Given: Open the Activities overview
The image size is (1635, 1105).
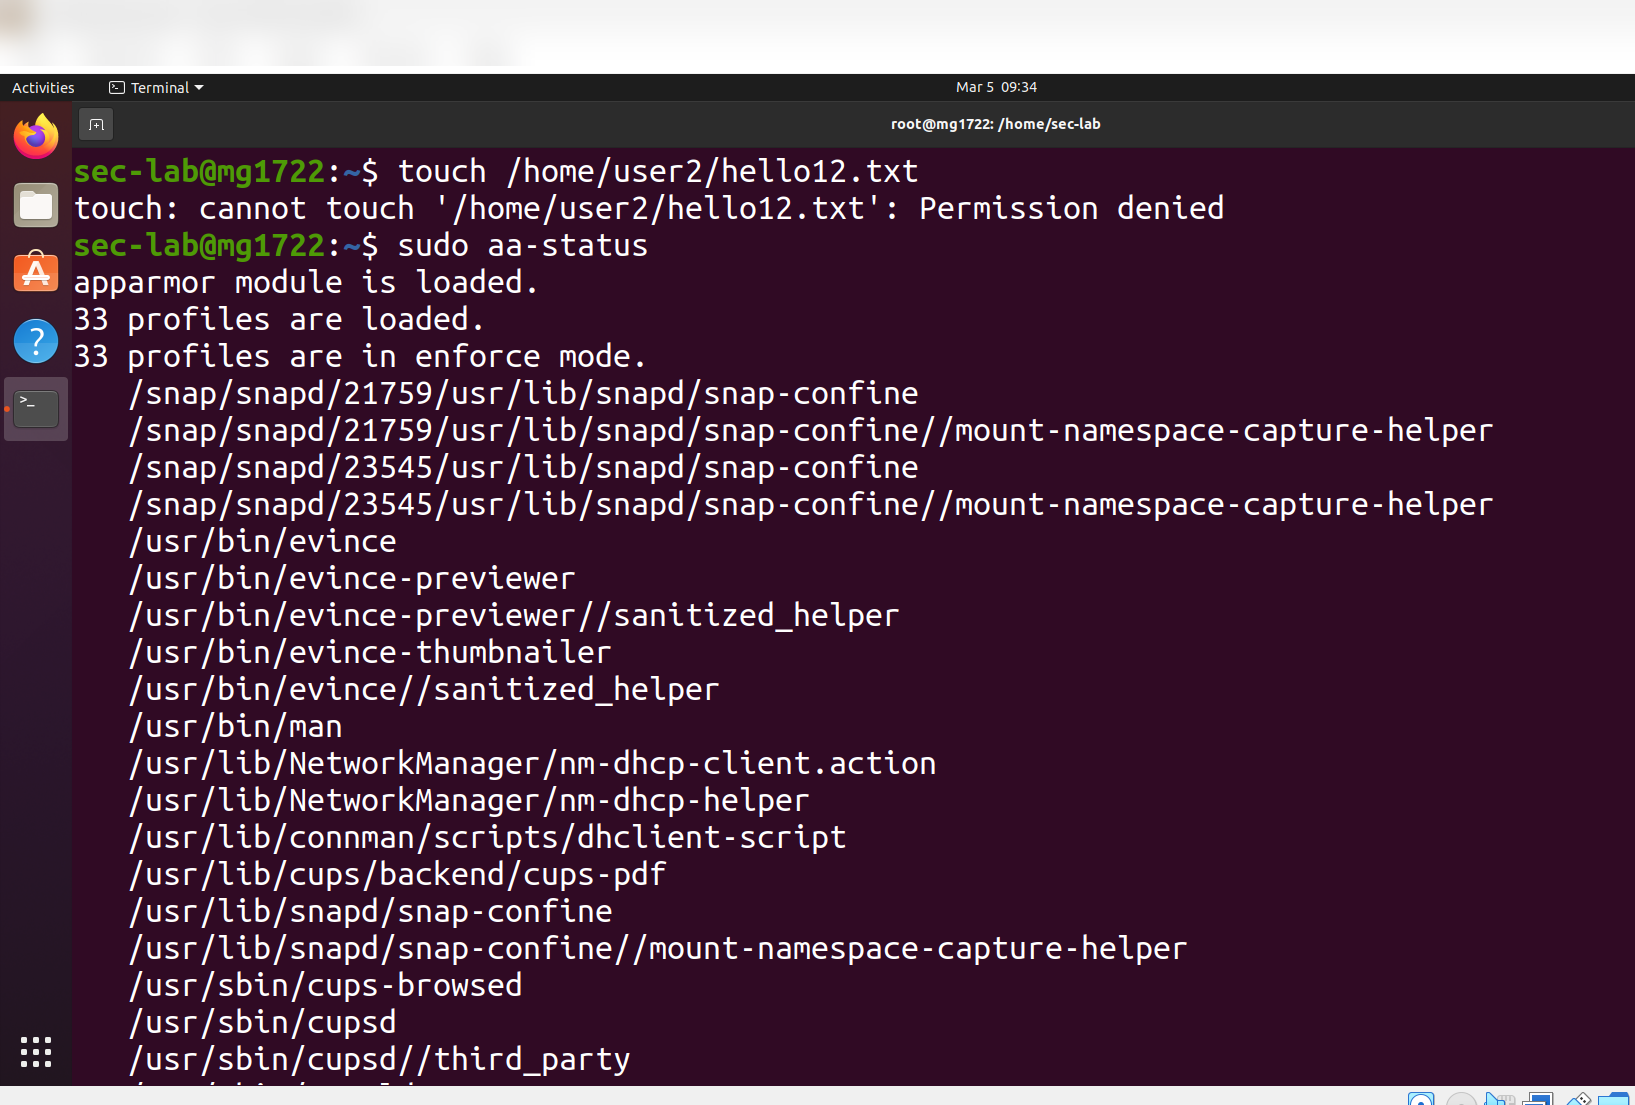Looking at the screenshot, I should [x=43, y=88].
